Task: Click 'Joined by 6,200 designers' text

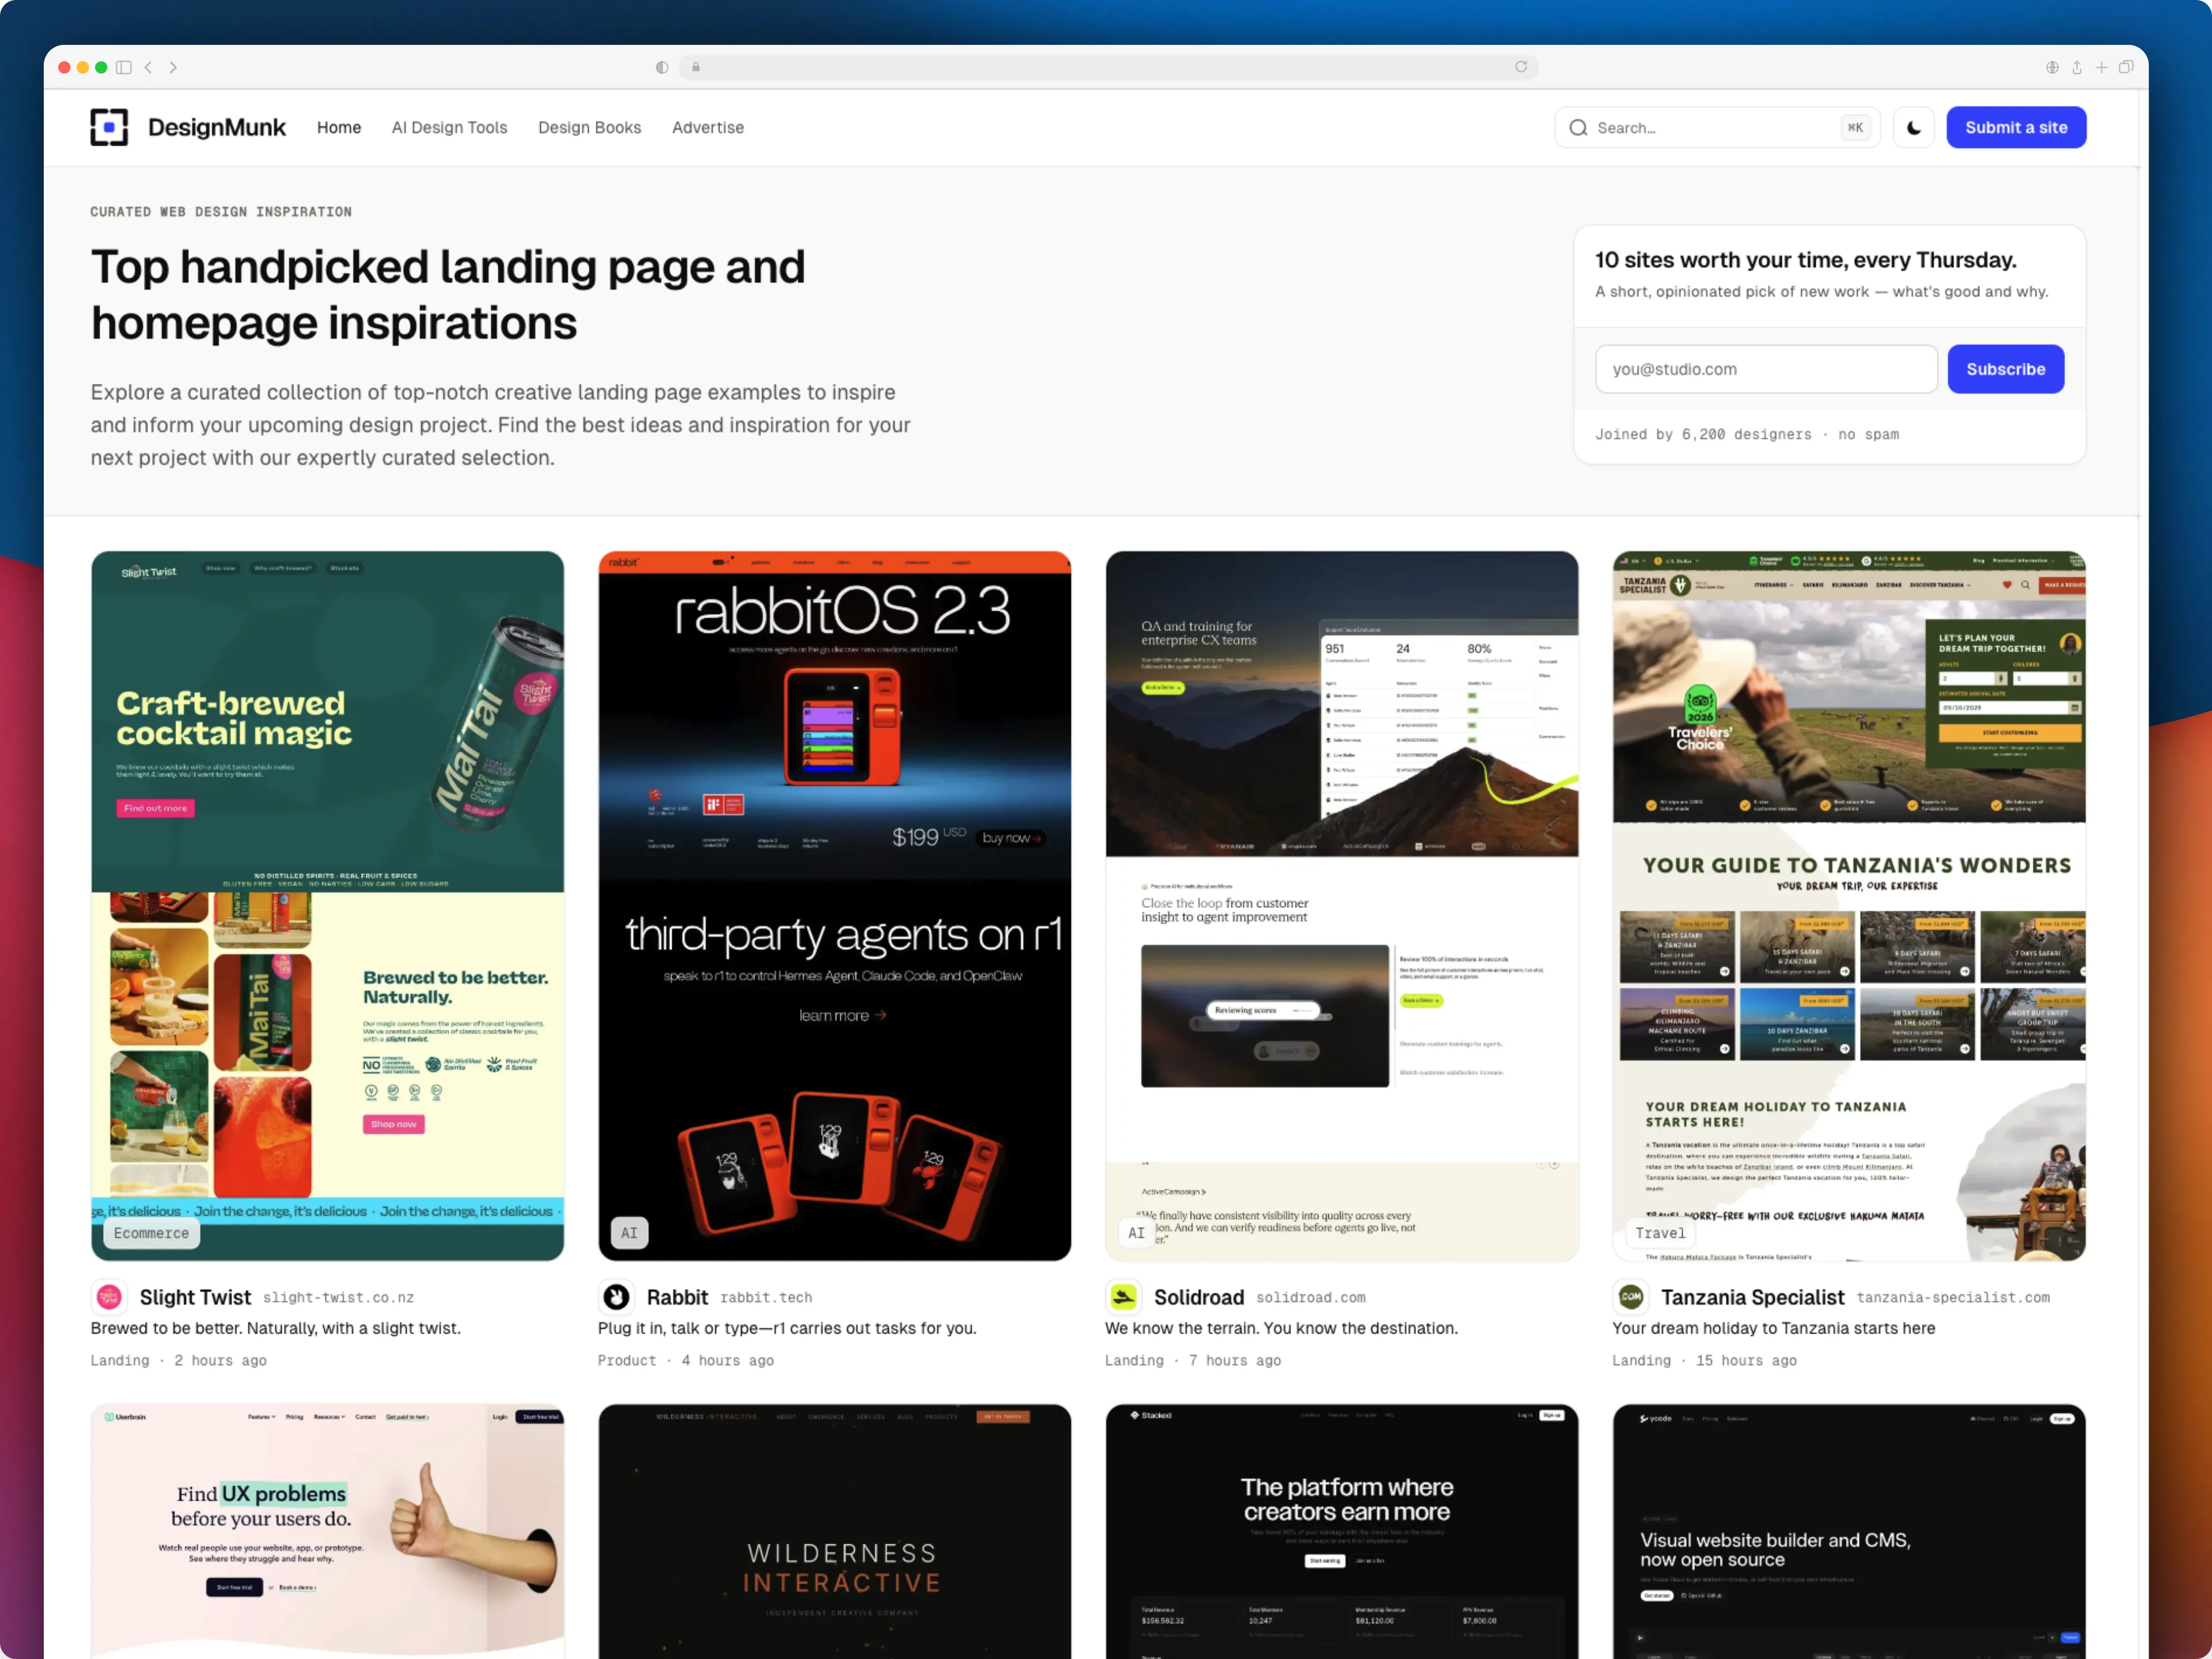Action: [x=1703, y=434]
